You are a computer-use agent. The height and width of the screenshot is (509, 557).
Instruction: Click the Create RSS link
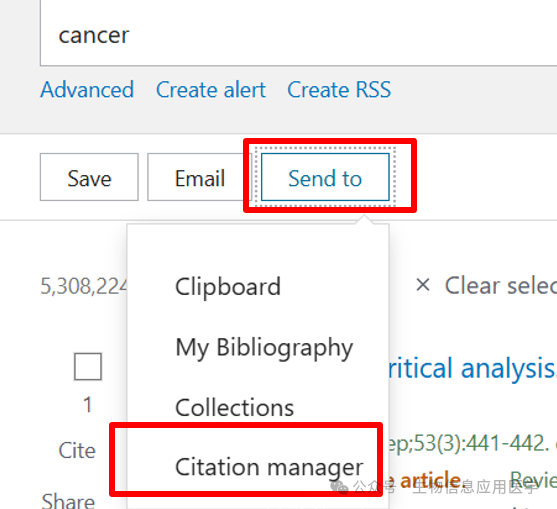(339, 90)
